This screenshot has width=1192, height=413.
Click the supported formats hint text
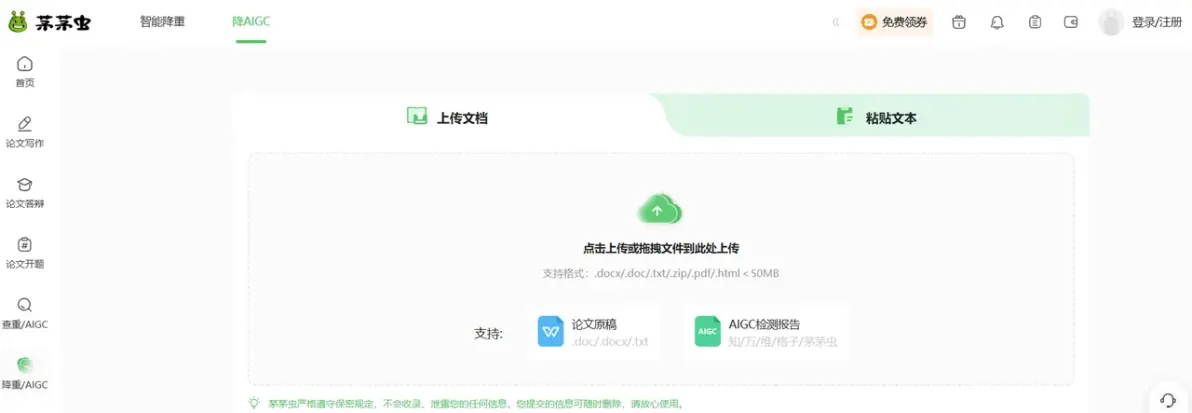pos(661,272)
